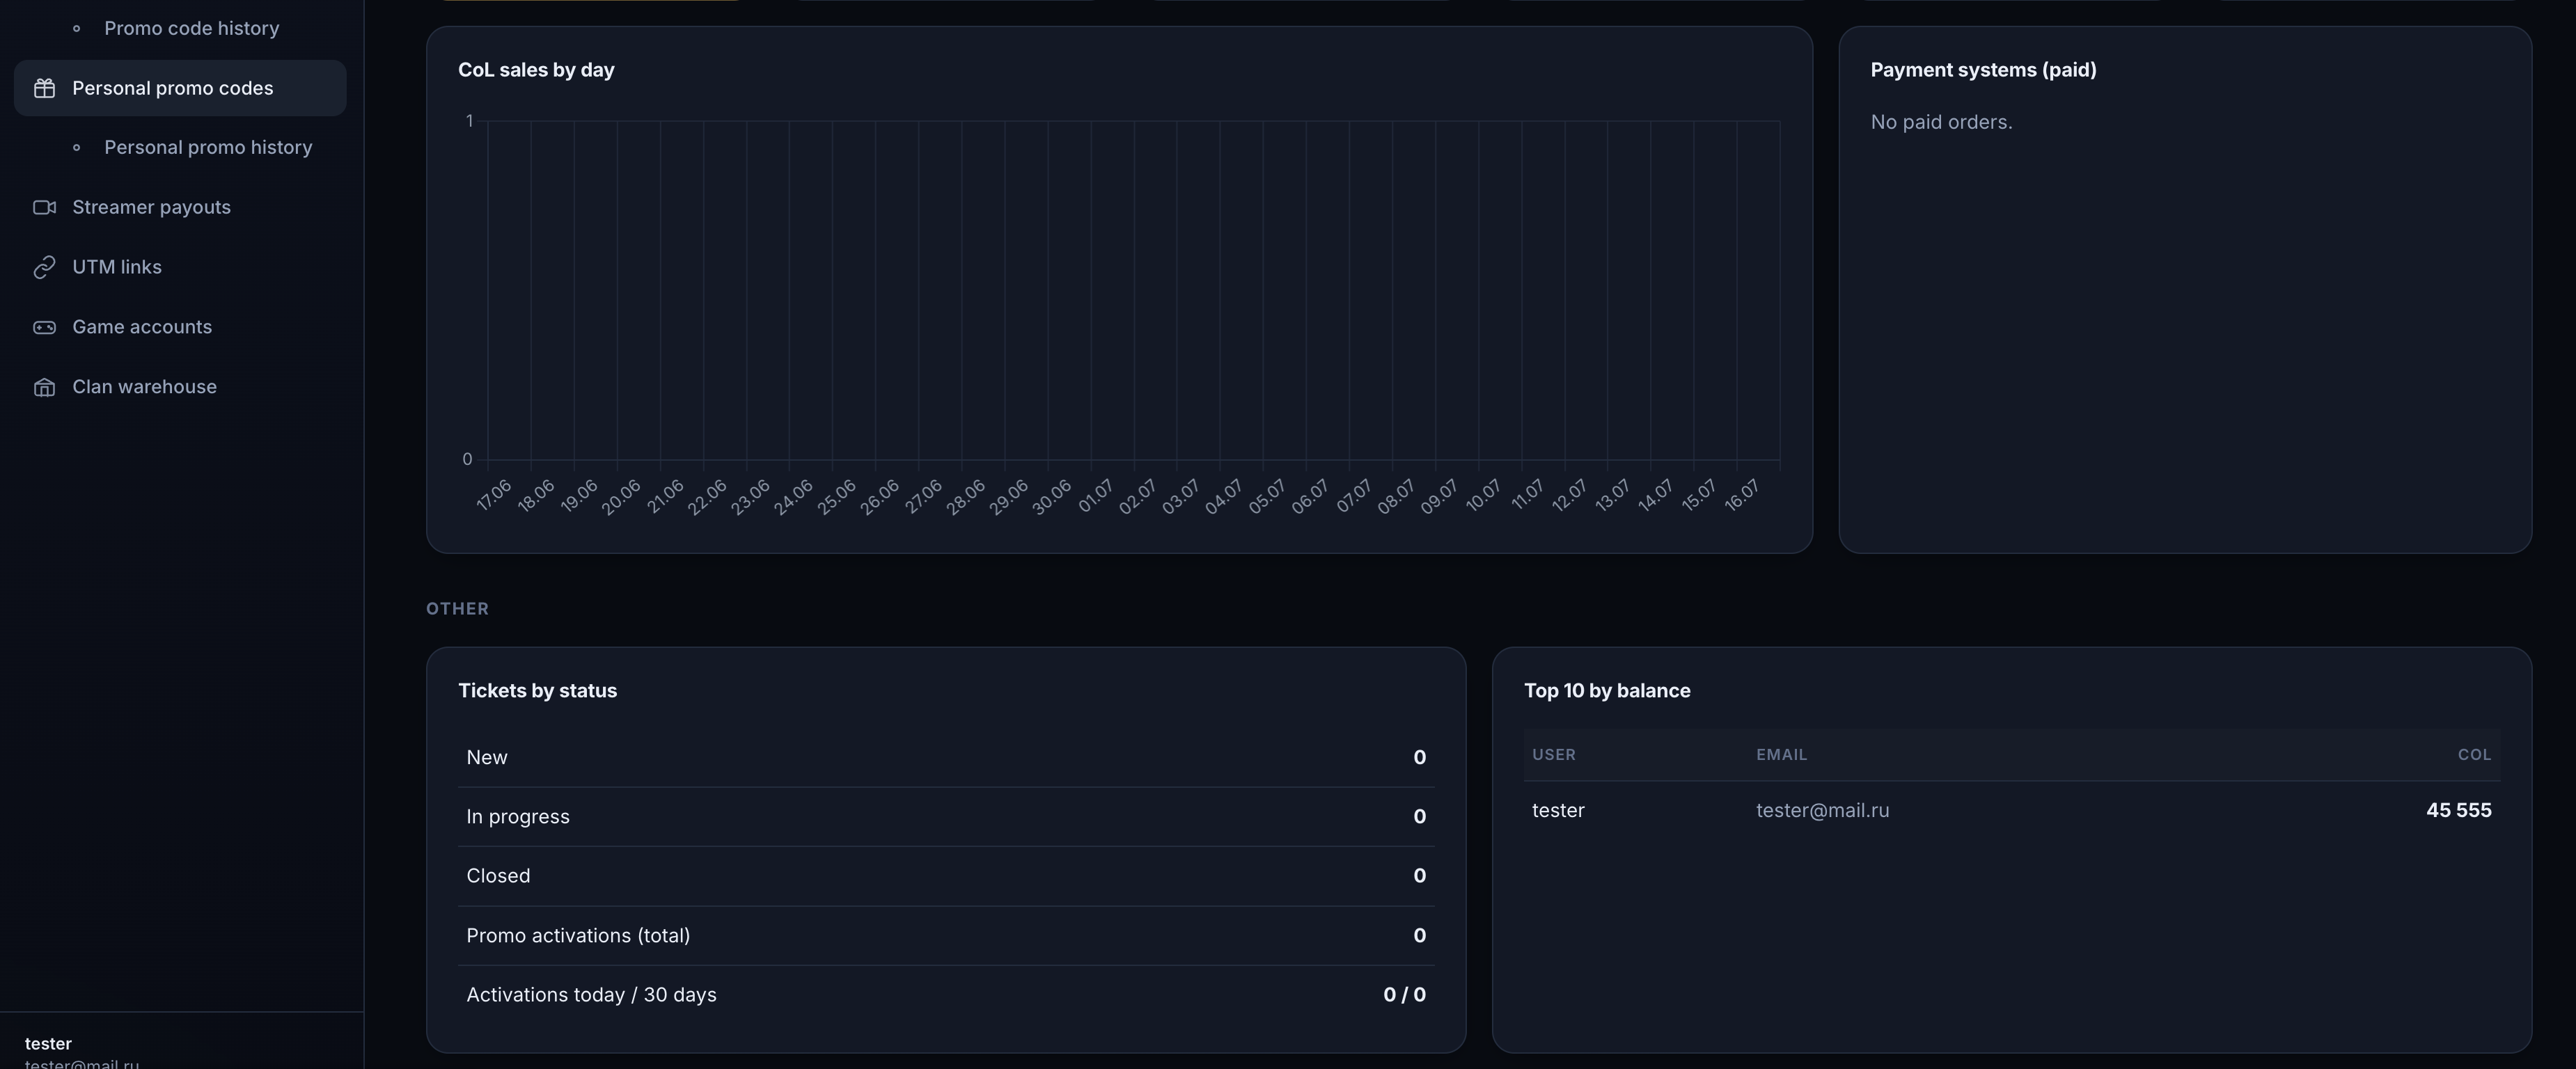Click the Payment systems (paid) heading
The width and height of the screenshot is (2576, 1069).
pyautogui.click(x=1983, y=70)
